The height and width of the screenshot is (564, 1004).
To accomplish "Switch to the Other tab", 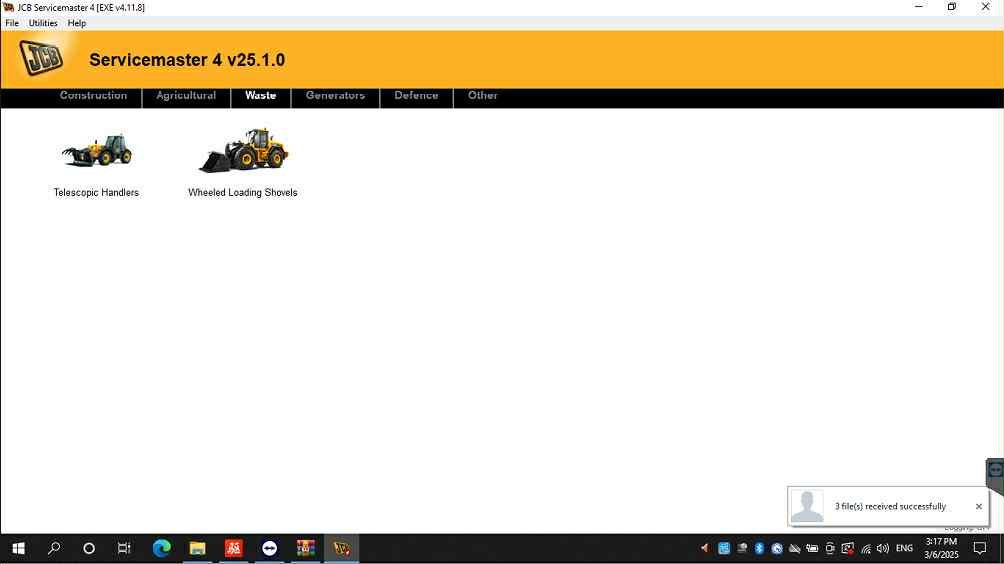I will coord(483,95).
